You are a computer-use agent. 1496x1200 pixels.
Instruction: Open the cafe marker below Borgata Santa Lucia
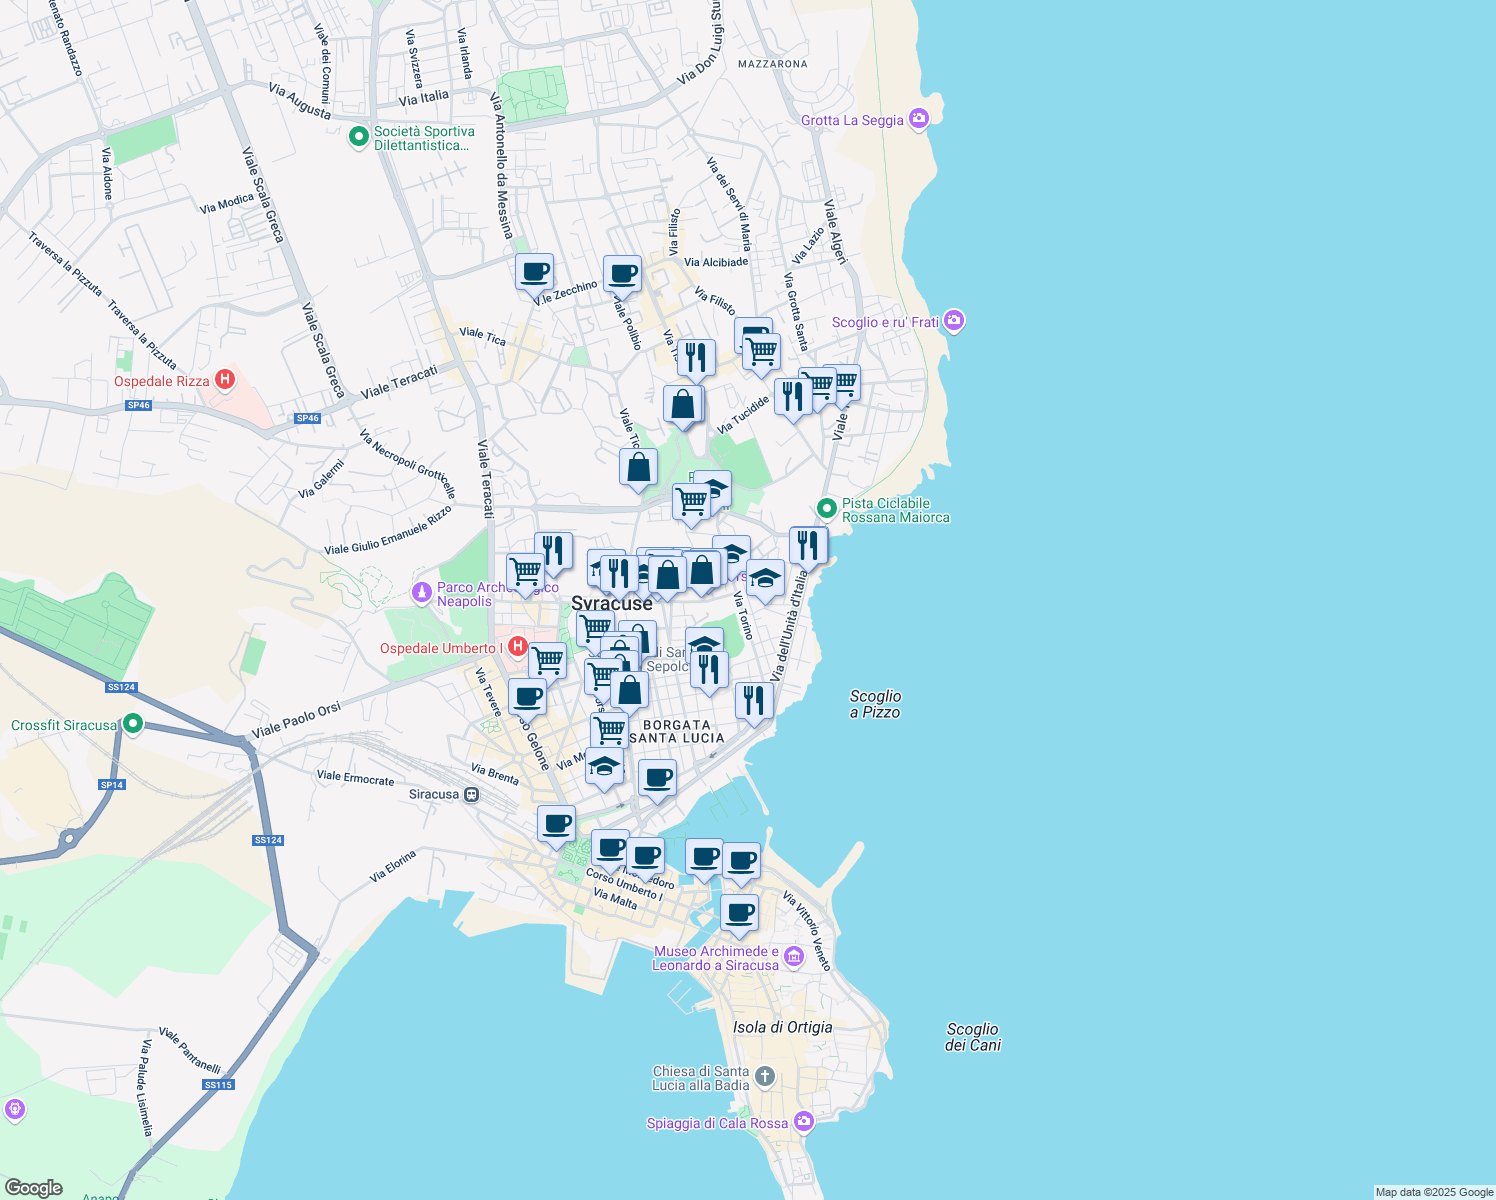[x=657, y=778]
